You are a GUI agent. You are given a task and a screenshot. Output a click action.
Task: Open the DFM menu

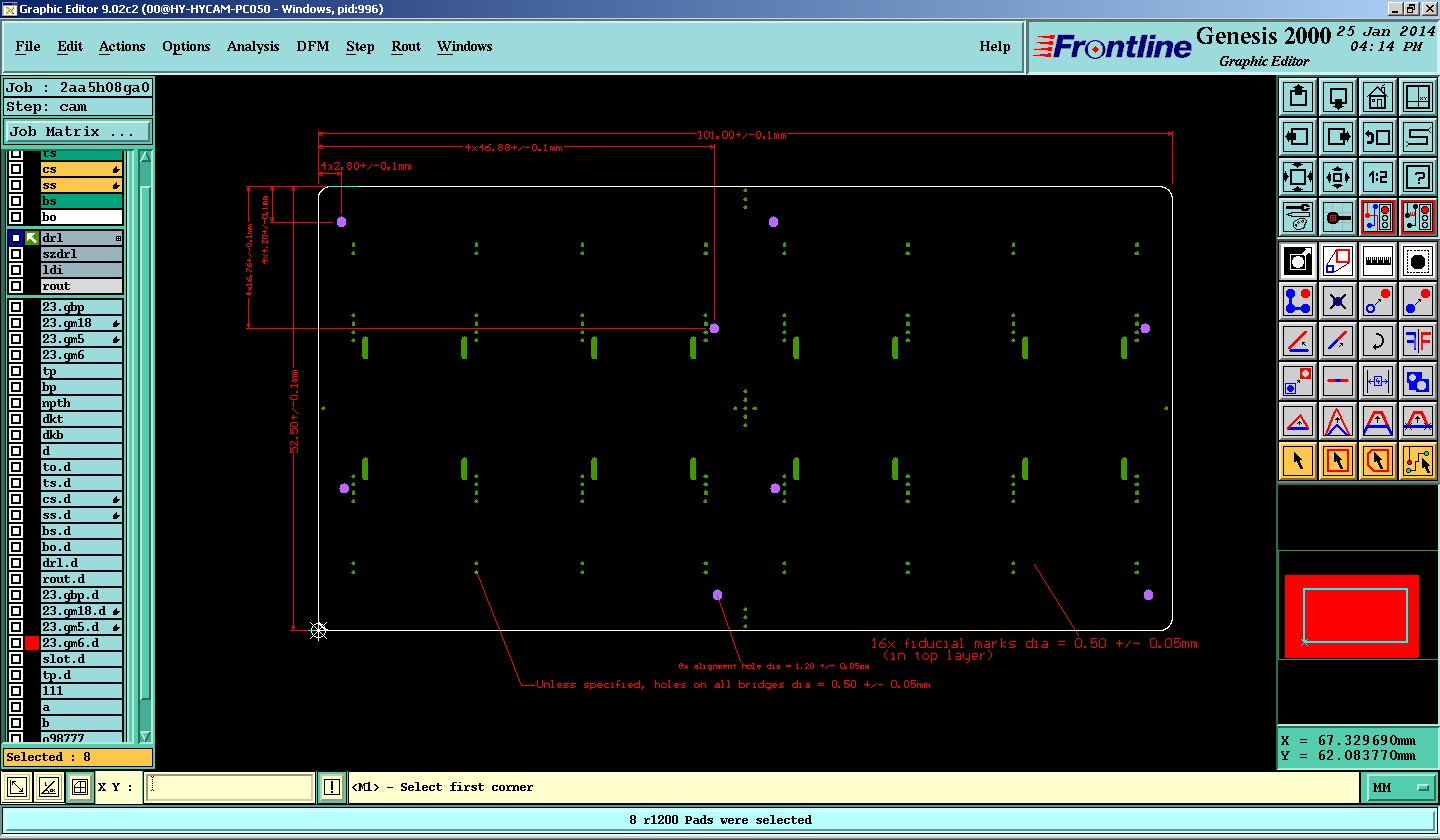(313, 46)
